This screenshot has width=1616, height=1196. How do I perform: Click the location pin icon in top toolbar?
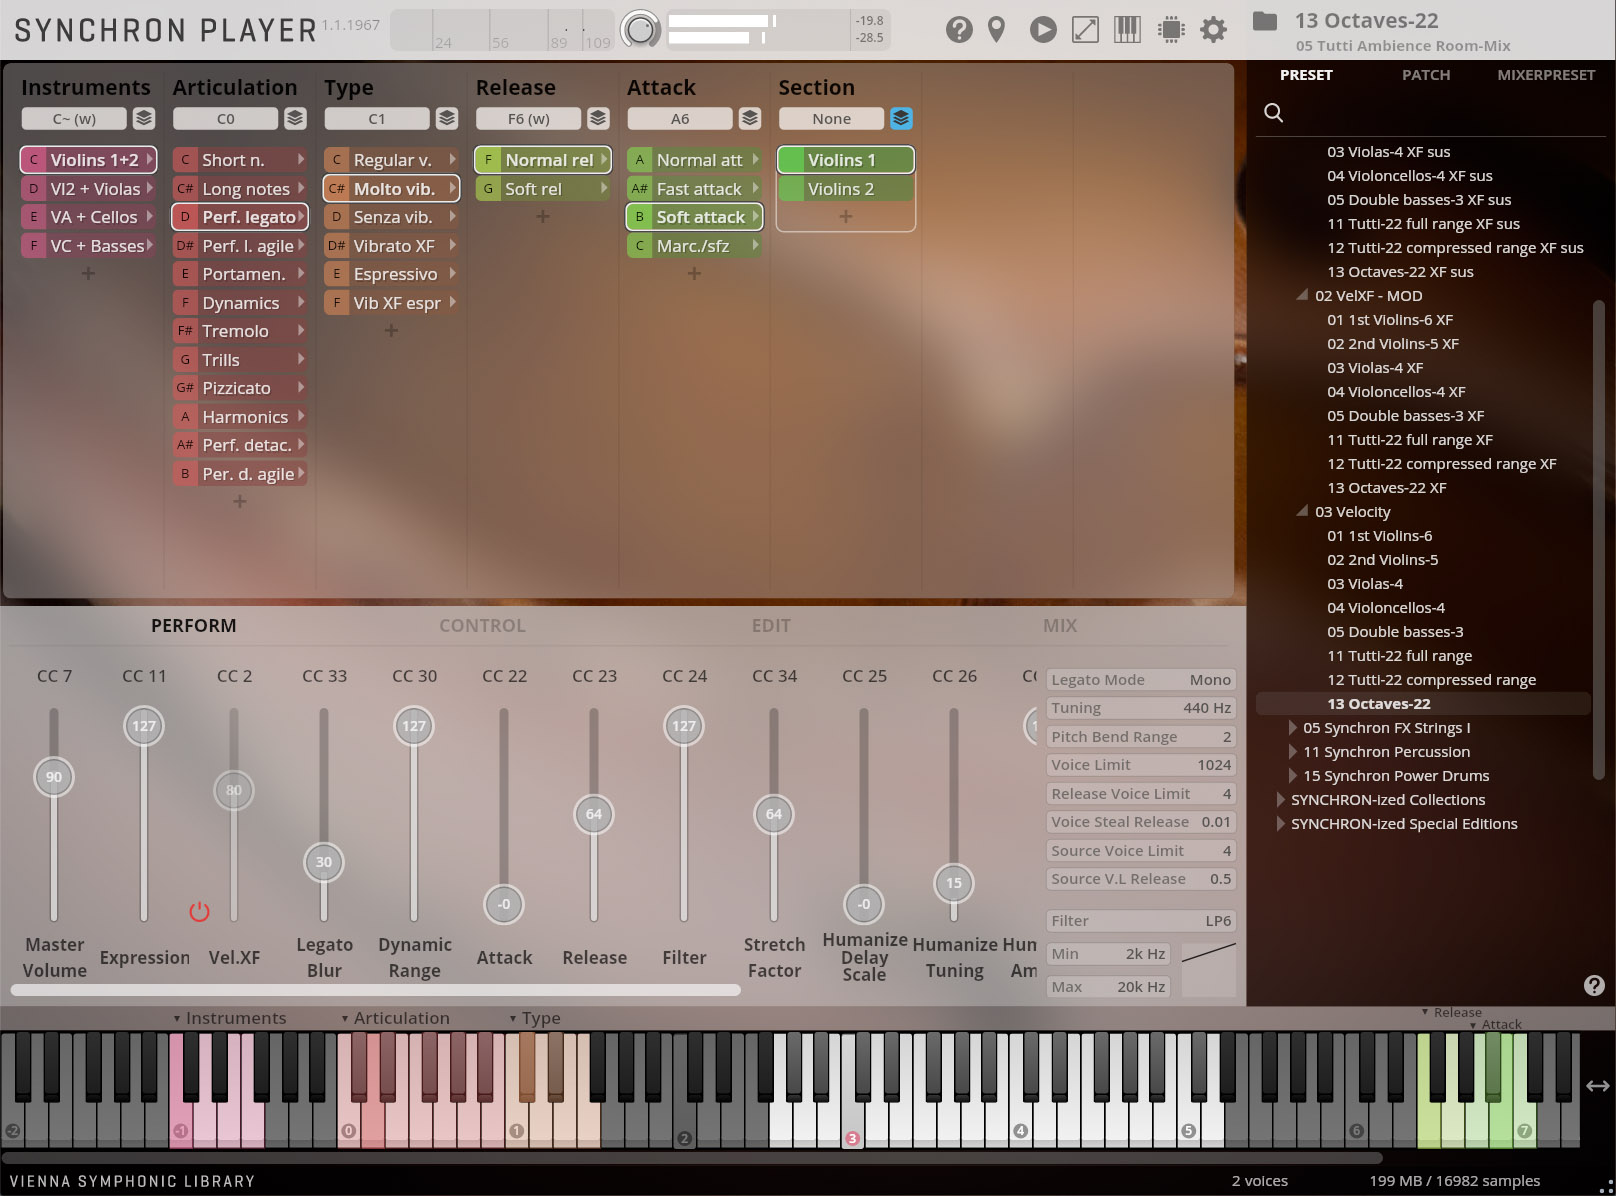[997, 30]
